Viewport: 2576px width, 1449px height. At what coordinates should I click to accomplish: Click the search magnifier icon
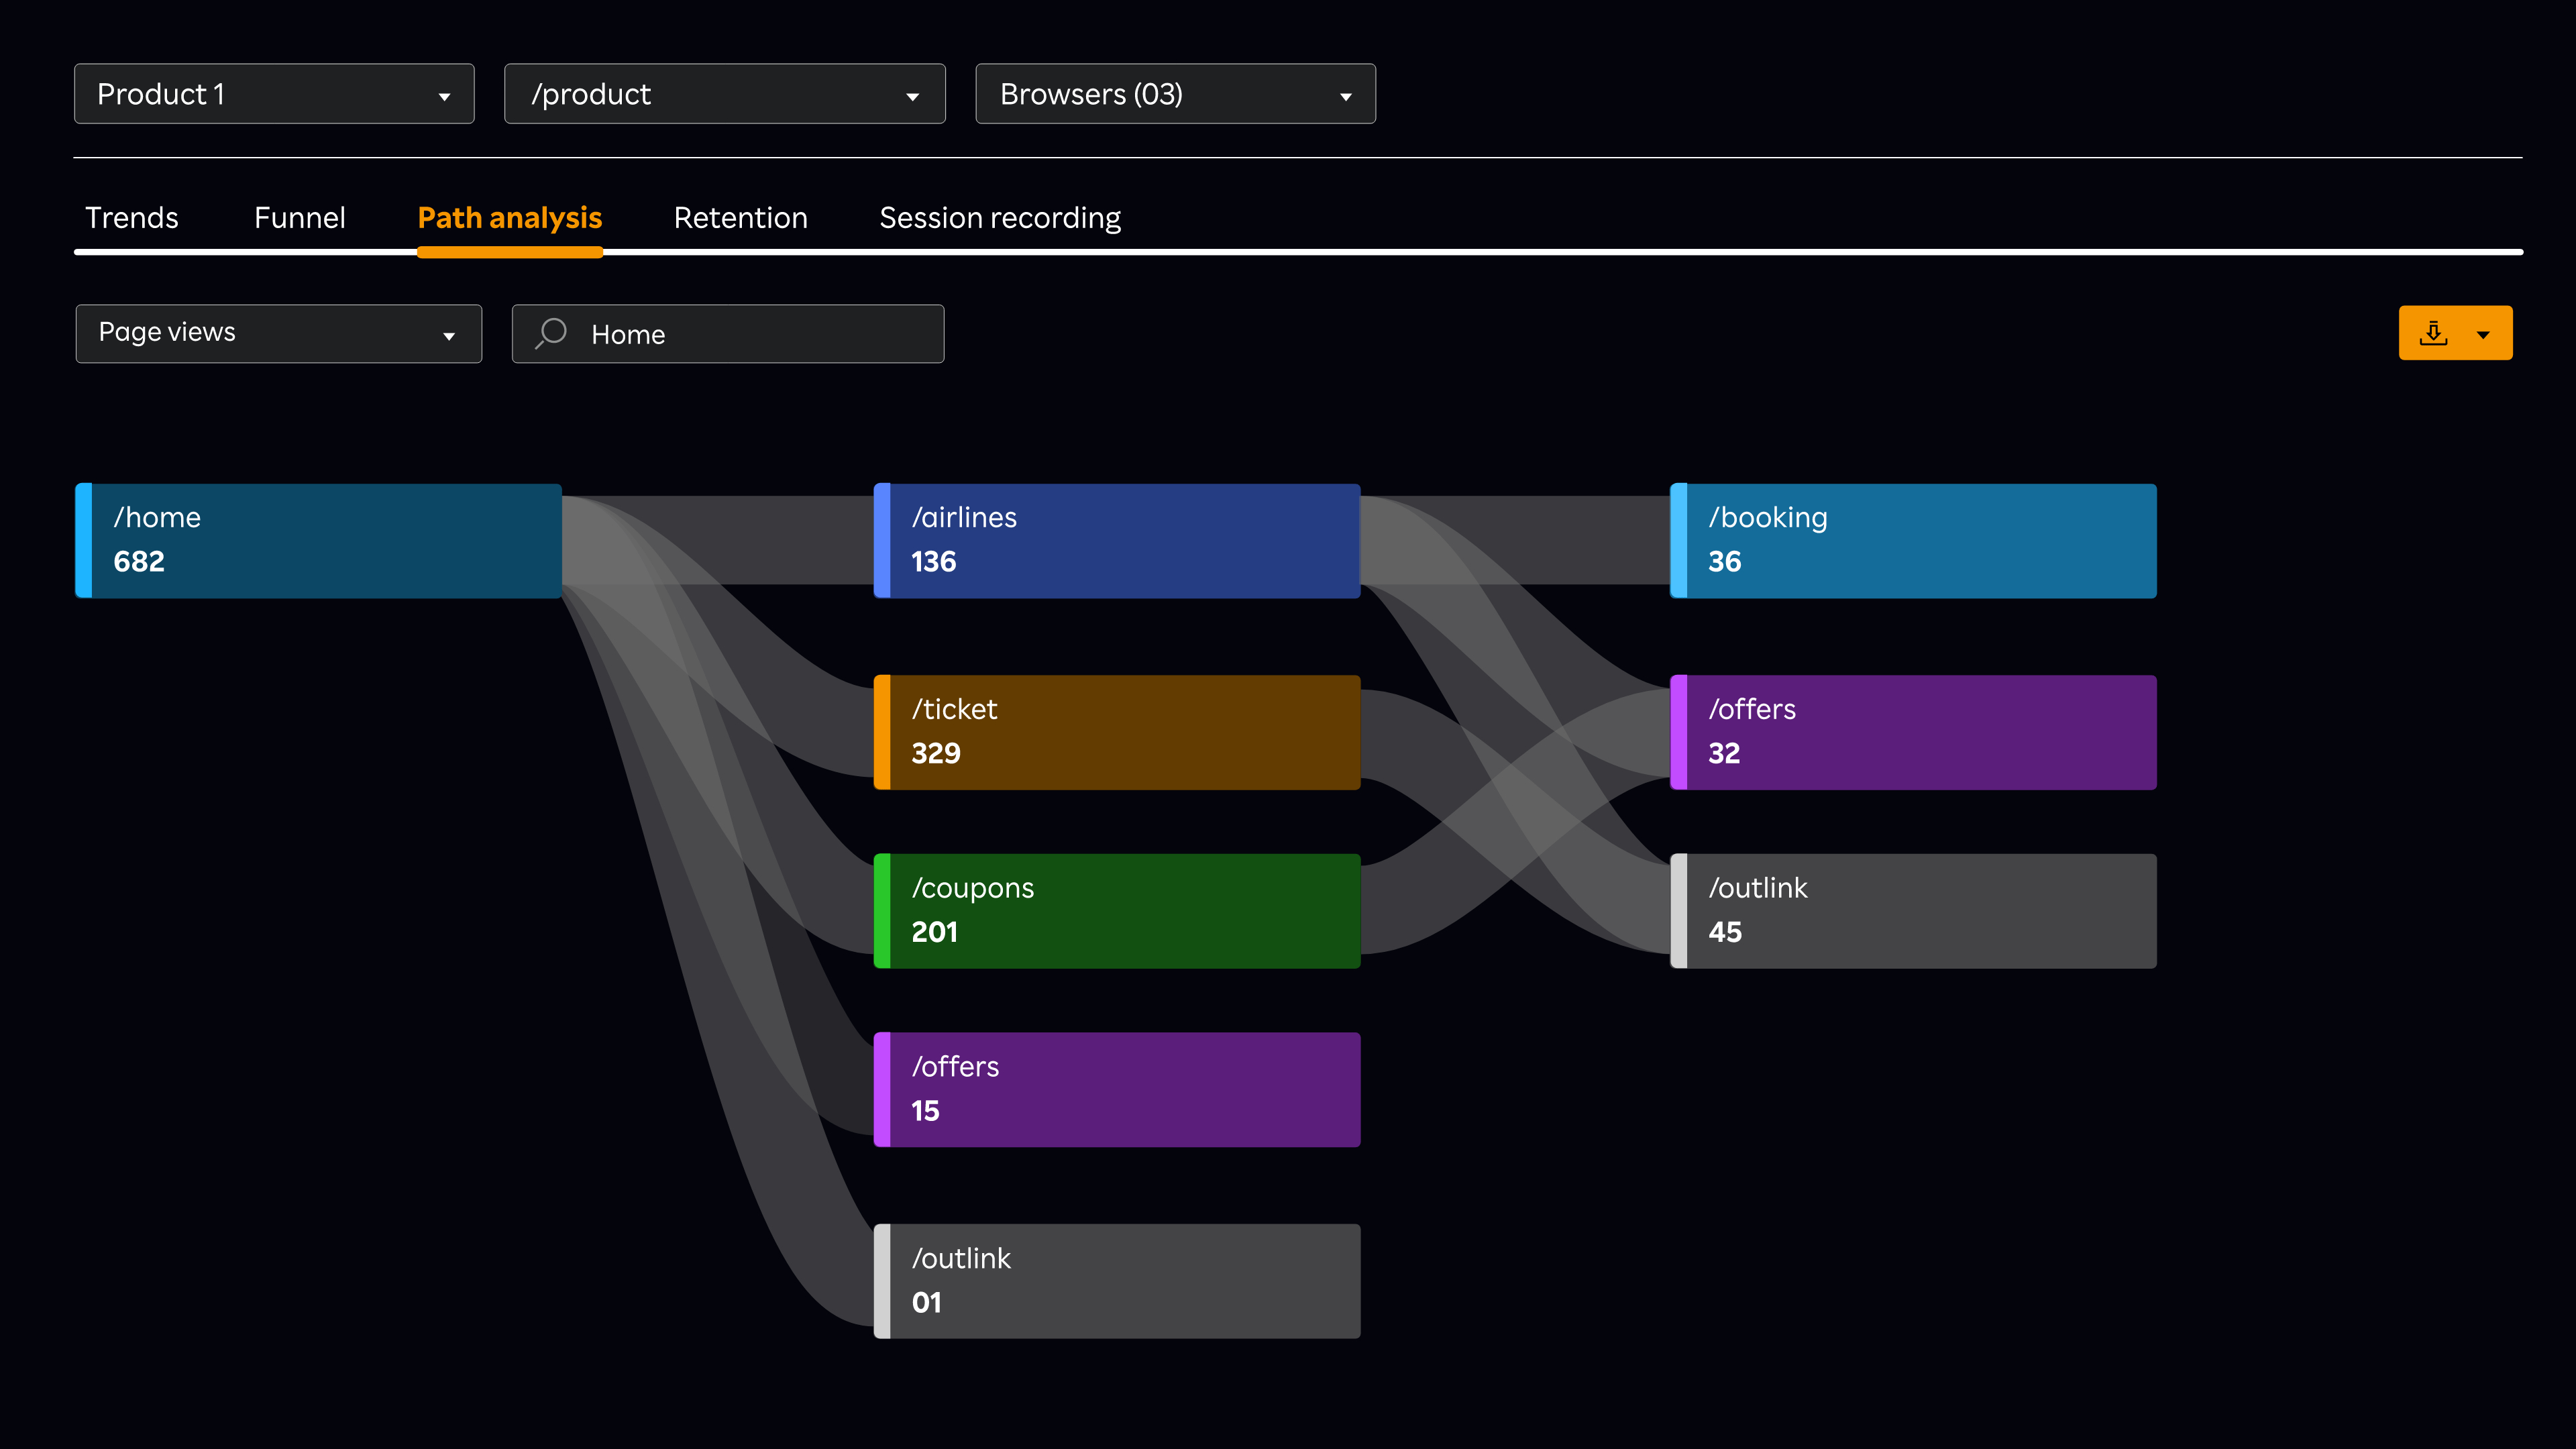coord(551,333)
